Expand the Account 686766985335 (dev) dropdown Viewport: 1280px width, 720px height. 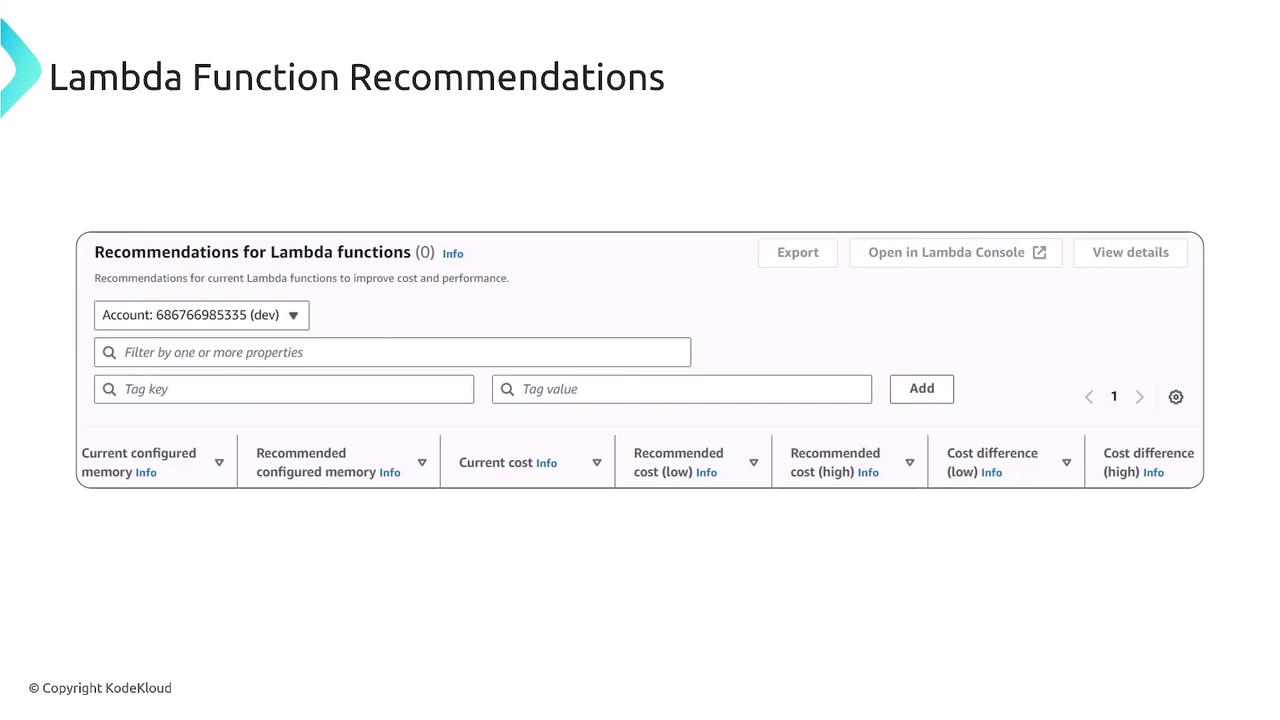coord(202,315)
